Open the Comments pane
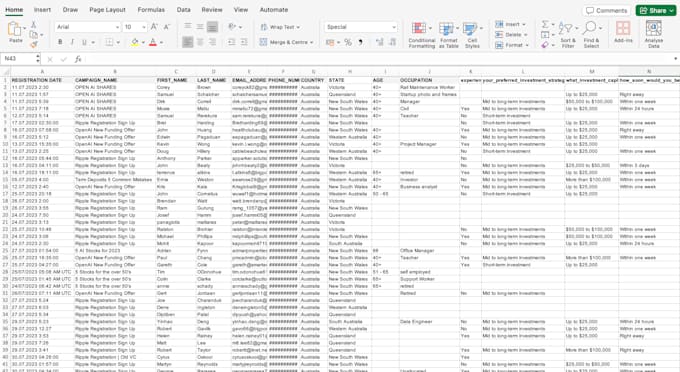Viewport: 680px width, 372px height. point(607,10)
